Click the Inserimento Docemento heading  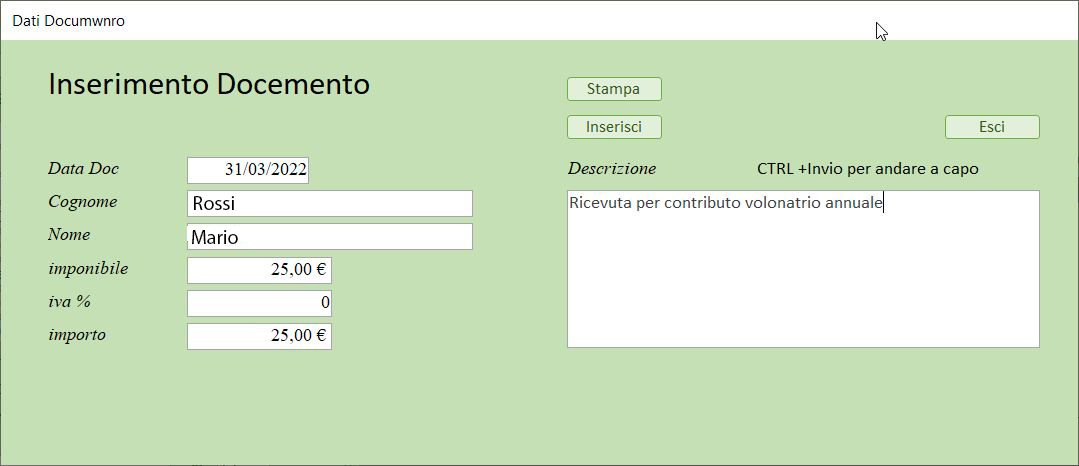pos(209,84)
